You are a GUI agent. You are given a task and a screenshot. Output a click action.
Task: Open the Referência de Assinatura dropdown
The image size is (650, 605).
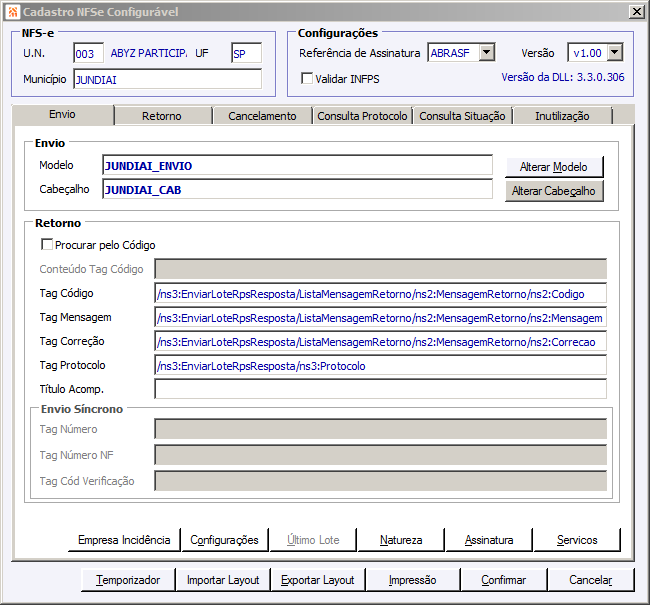487,53
